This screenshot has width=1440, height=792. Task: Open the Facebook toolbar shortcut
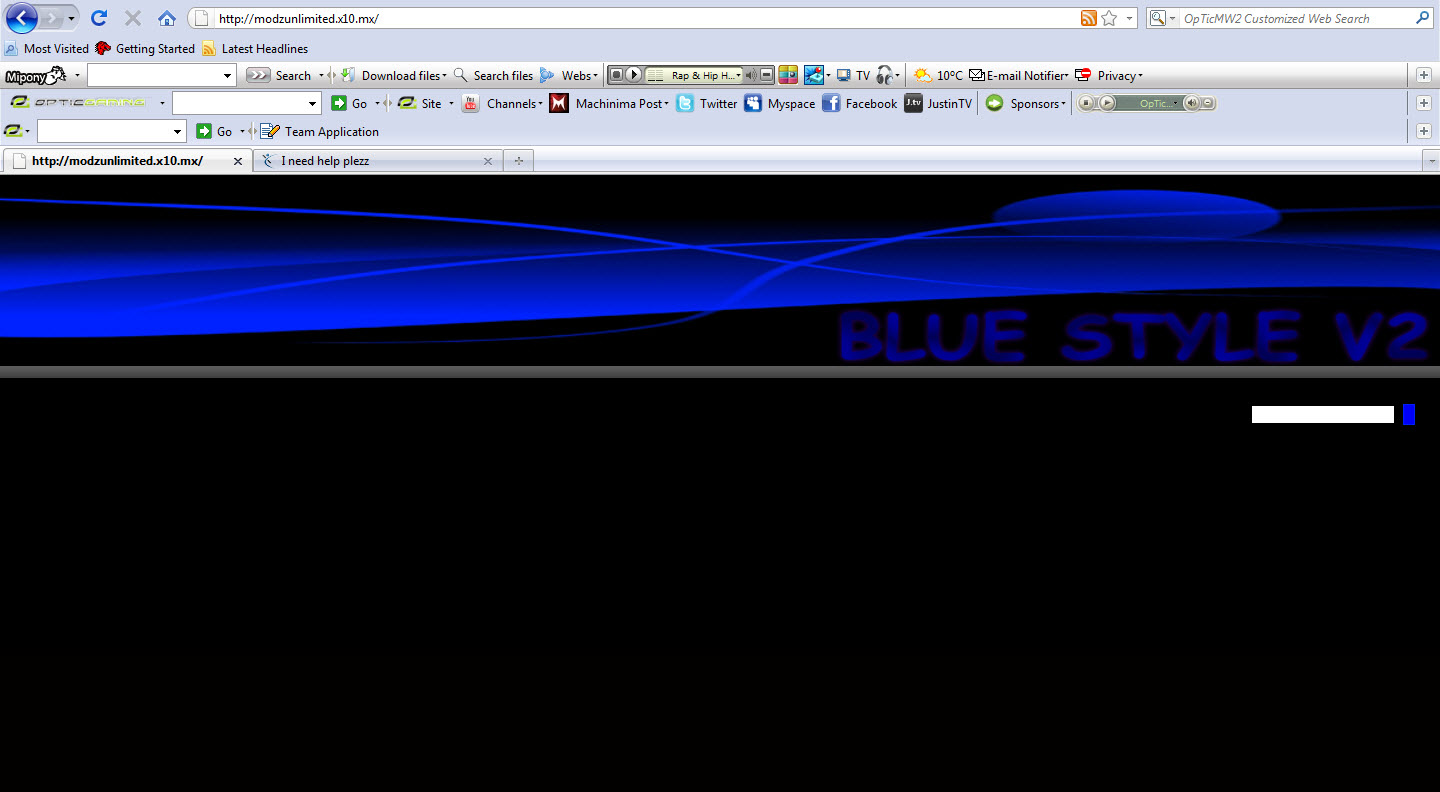[859, 103]
